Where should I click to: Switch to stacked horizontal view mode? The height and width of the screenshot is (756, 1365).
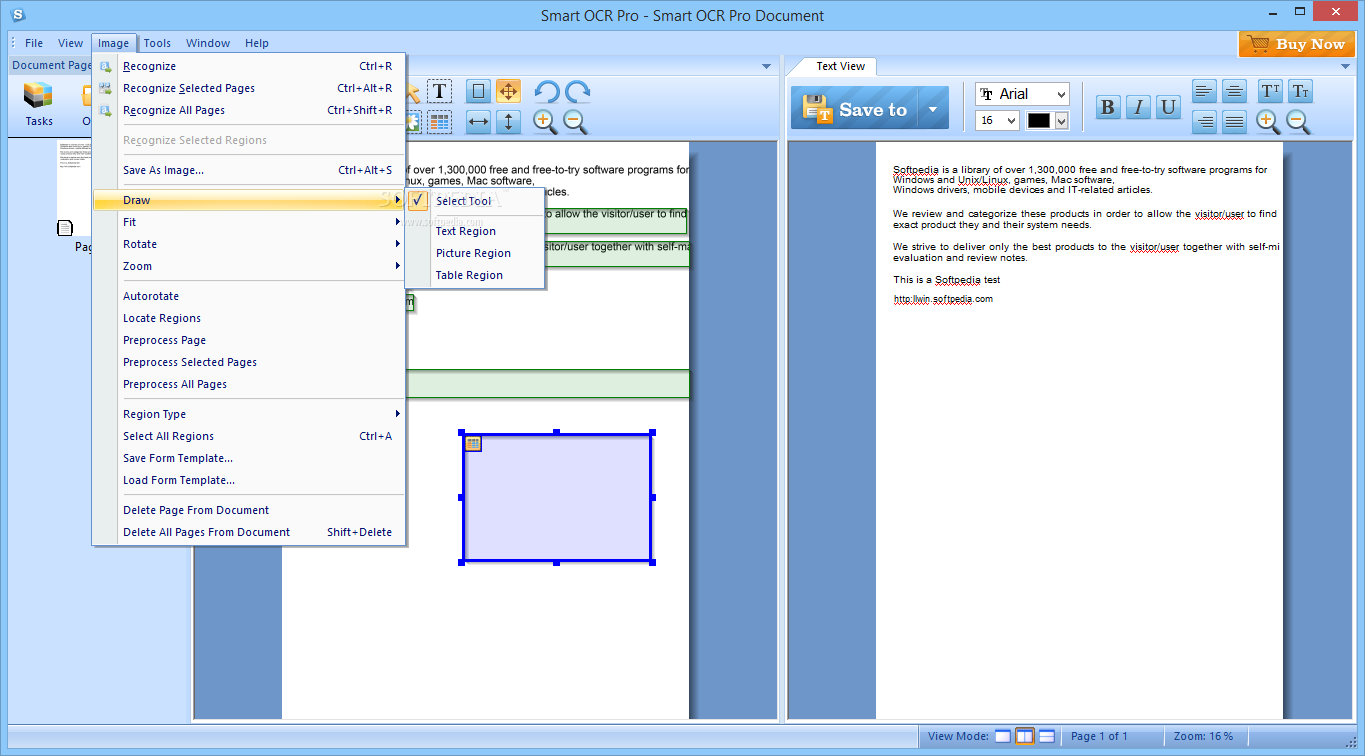tap(1047, 737)
